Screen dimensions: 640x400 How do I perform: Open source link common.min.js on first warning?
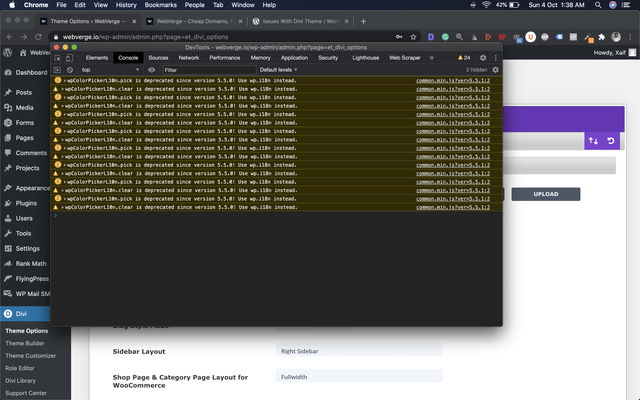pos(453,80)
